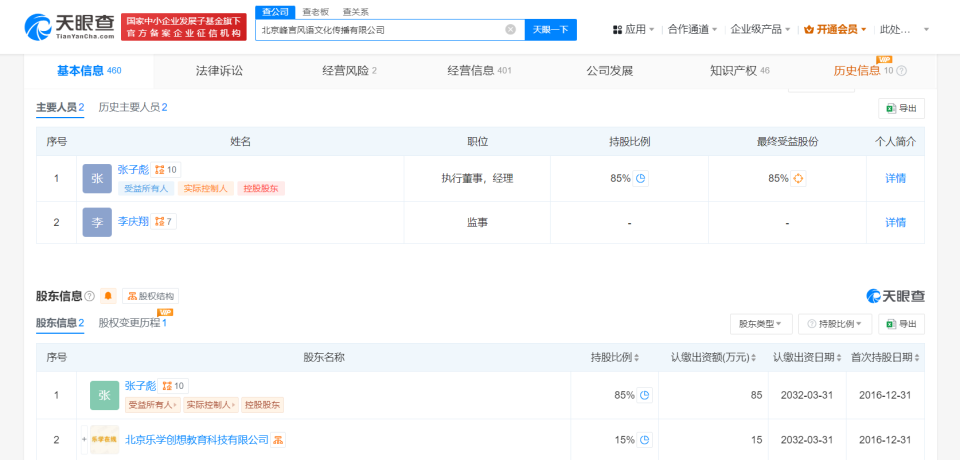Screen dimensions: 960x460
Task: Clear the search box with the X icon
Action: 510,30
